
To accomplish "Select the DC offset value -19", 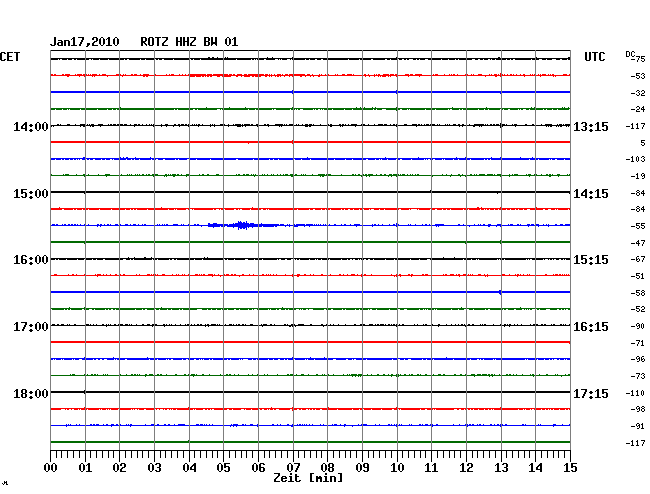I will [x=638, y=176].
